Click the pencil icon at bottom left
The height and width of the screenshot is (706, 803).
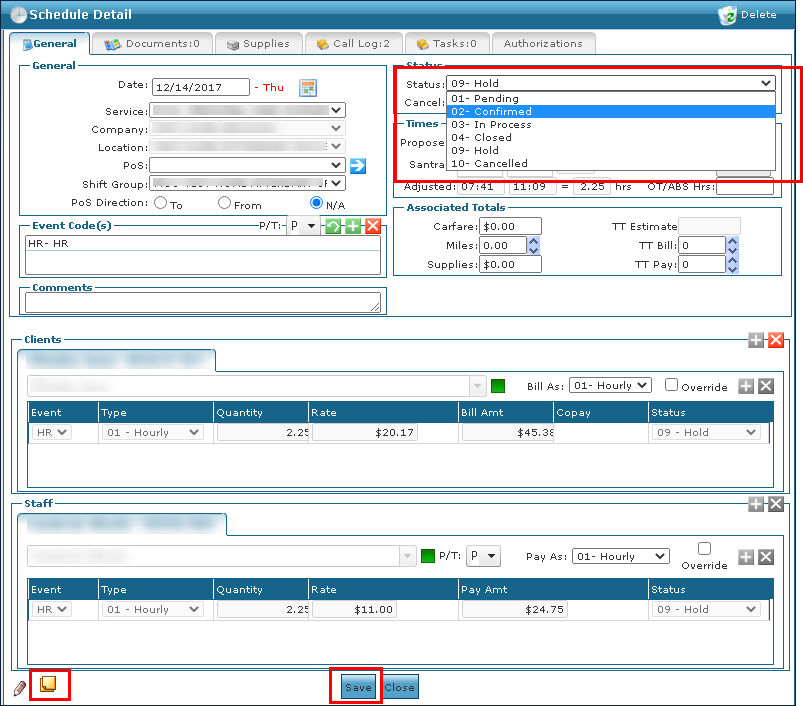[x=19, y=688]
